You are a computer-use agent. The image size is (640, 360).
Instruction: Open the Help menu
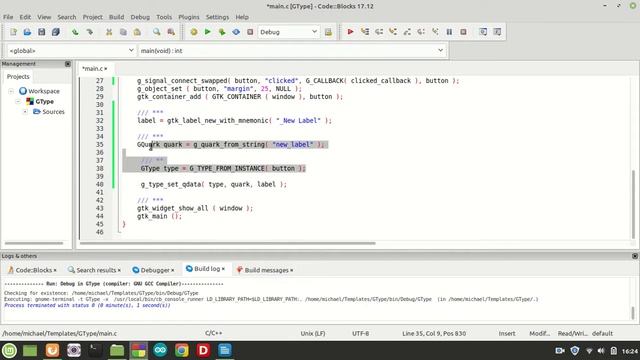(242, 17)
